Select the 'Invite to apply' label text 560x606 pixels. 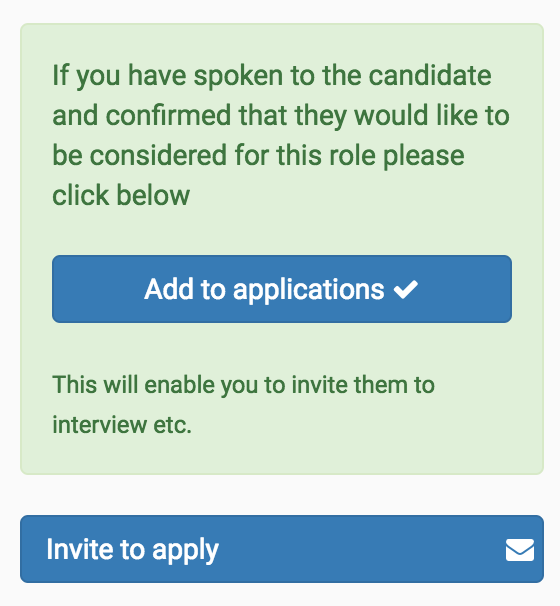133,550
